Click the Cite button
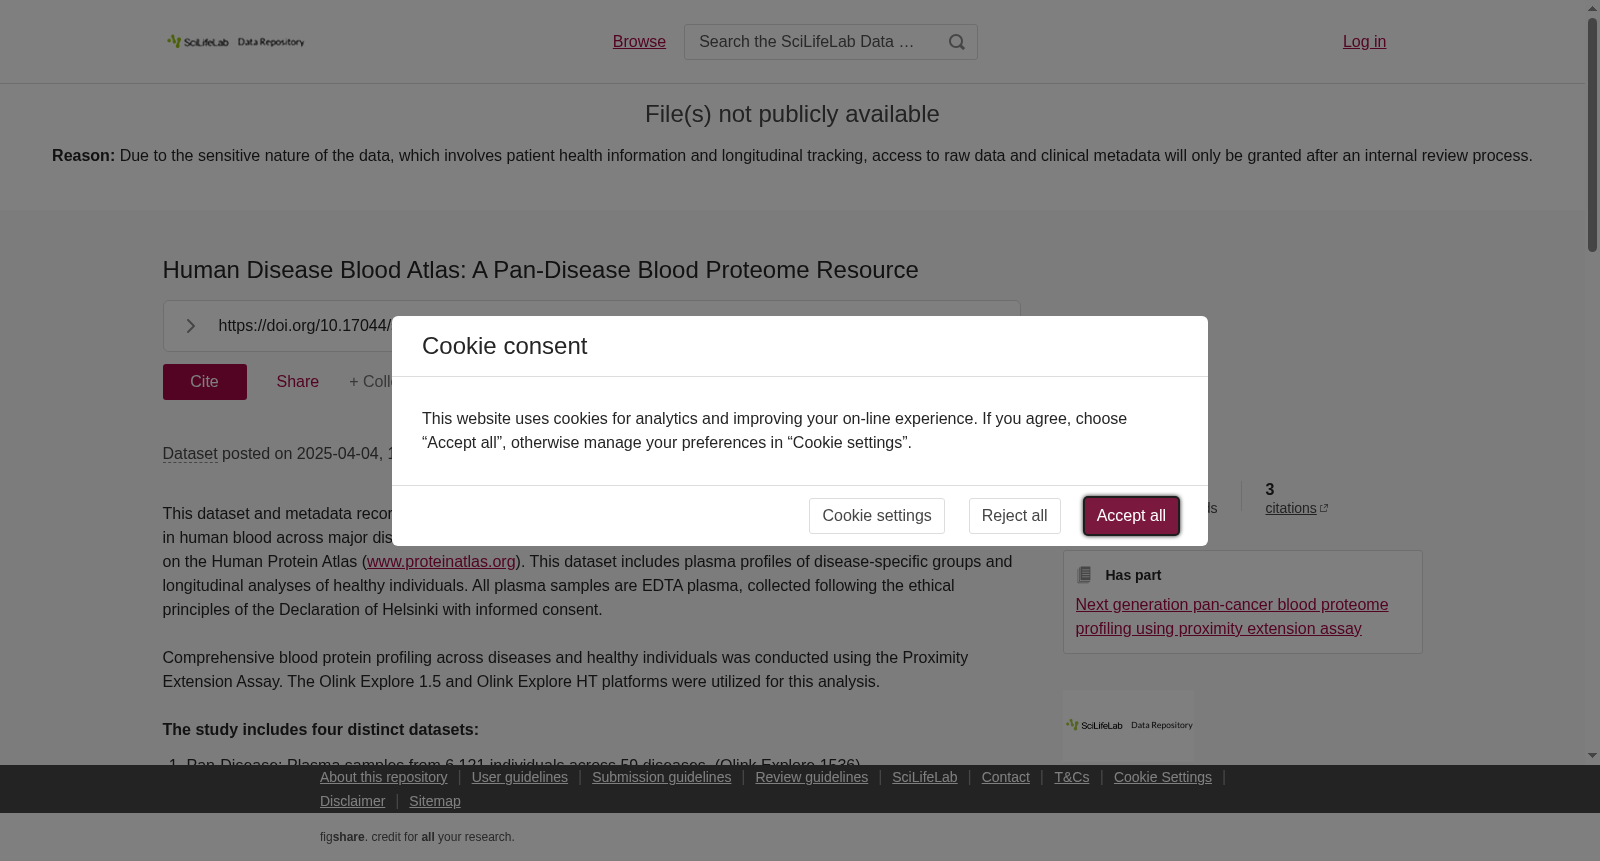The width and height of the screenshot is (1600, 861). [205, 382]
